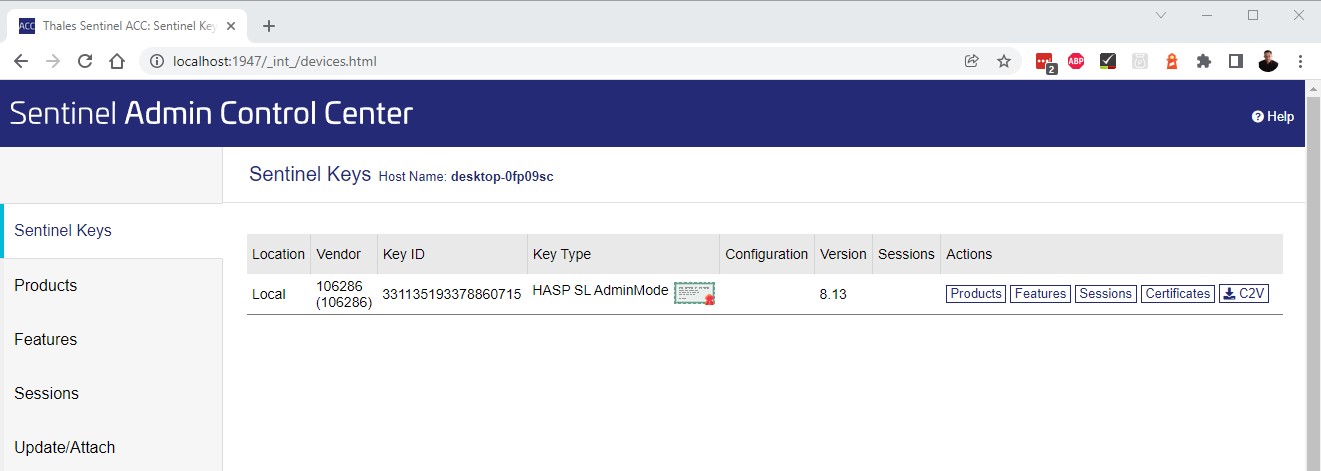Open the red extension with badge 2
Viewport: 1321px width, 471px height.
(x=1045, y=62)
